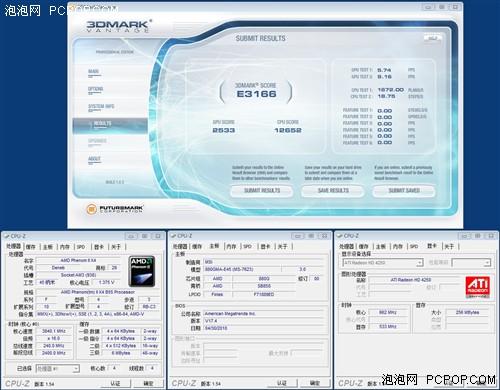Select the Deneb code name field

click(x=58, y=268)
